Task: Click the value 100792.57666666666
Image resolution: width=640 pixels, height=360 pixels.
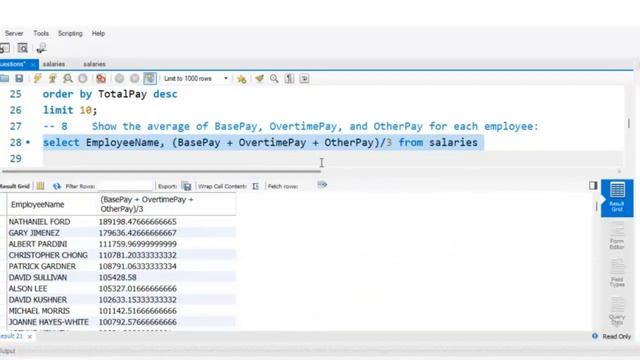Action: tap(138, 322)
